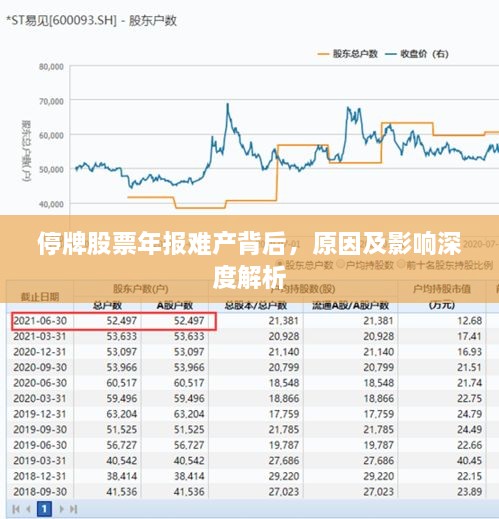This screenshot has width=499, height=519.
Task: Select the 2019-12-31 date cell
Action: (40, 414)
